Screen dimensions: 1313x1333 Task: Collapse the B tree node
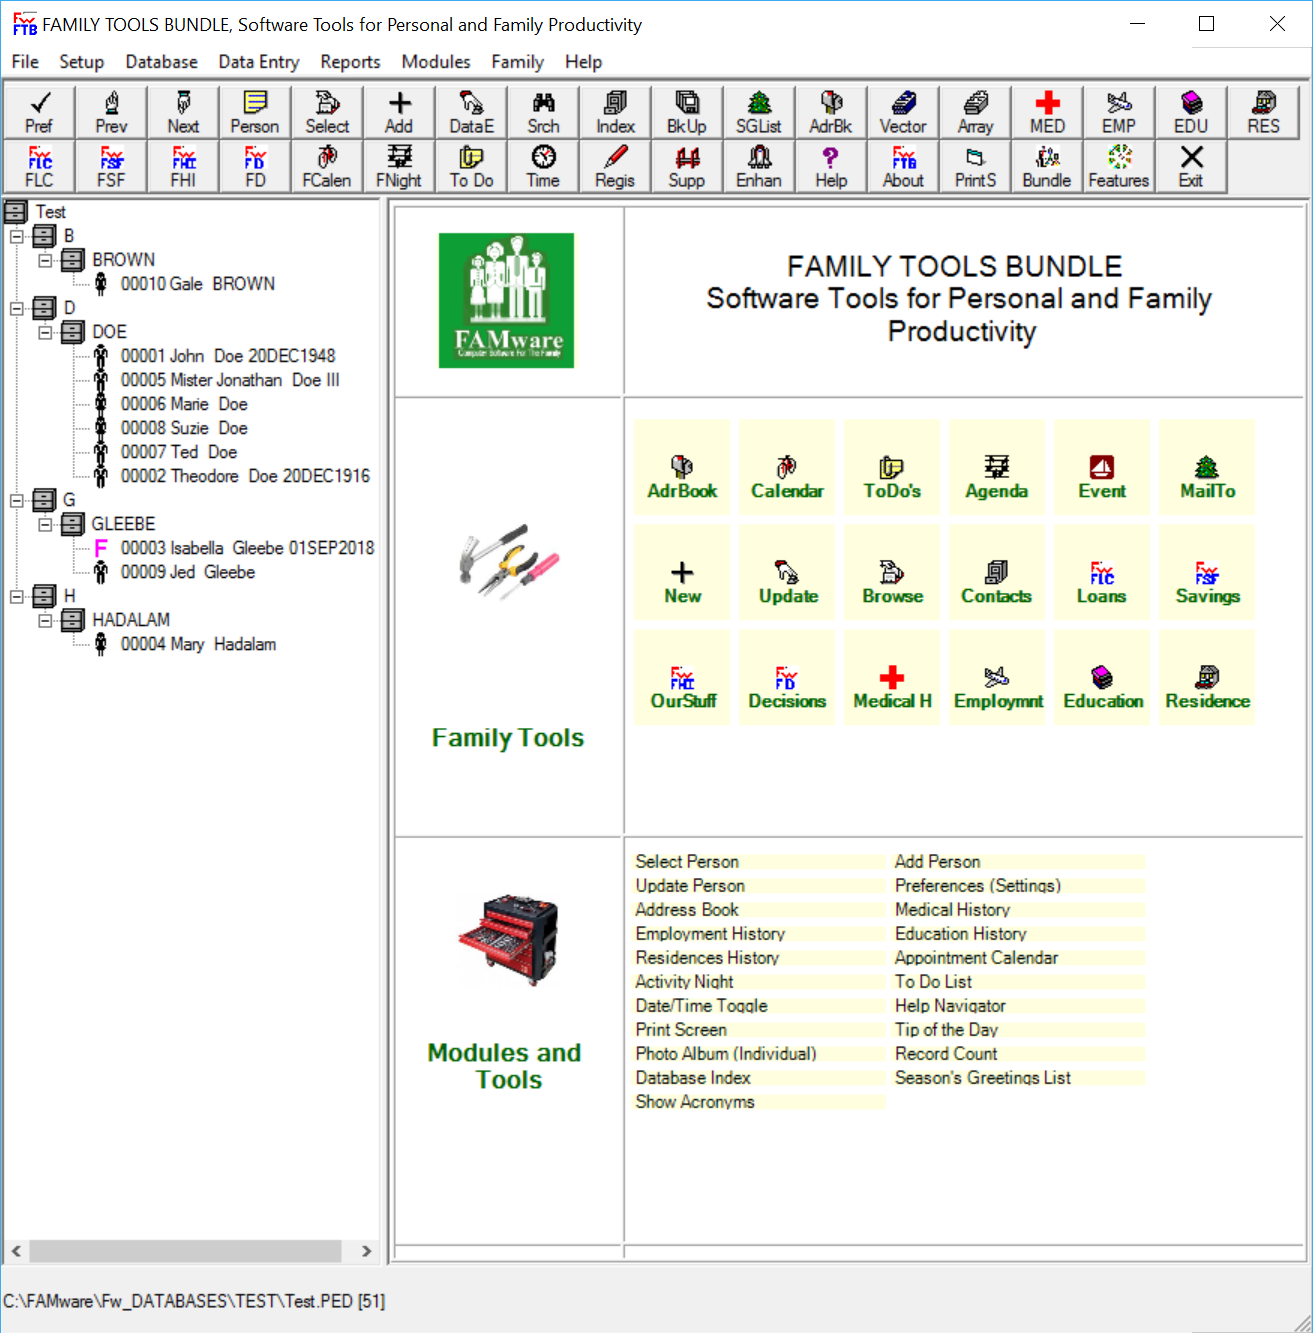point(17,236)
